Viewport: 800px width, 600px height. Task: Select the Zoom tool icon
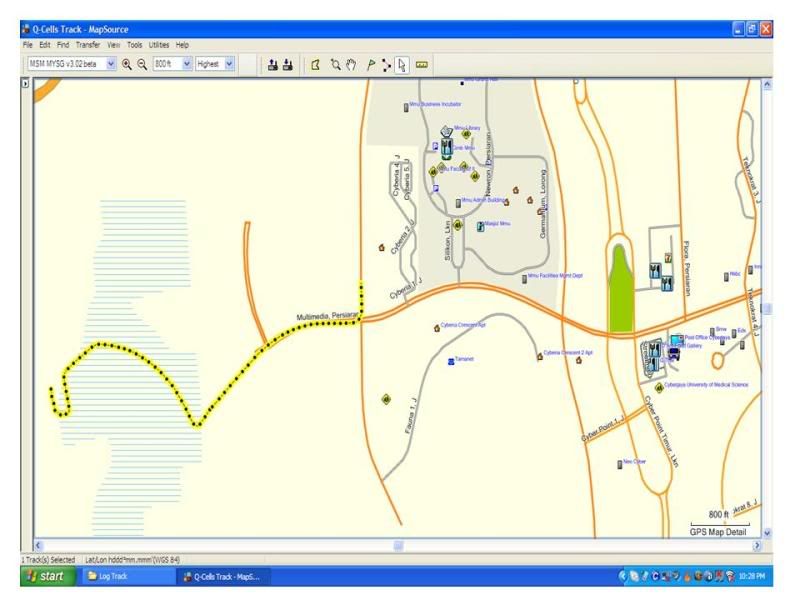335,65
